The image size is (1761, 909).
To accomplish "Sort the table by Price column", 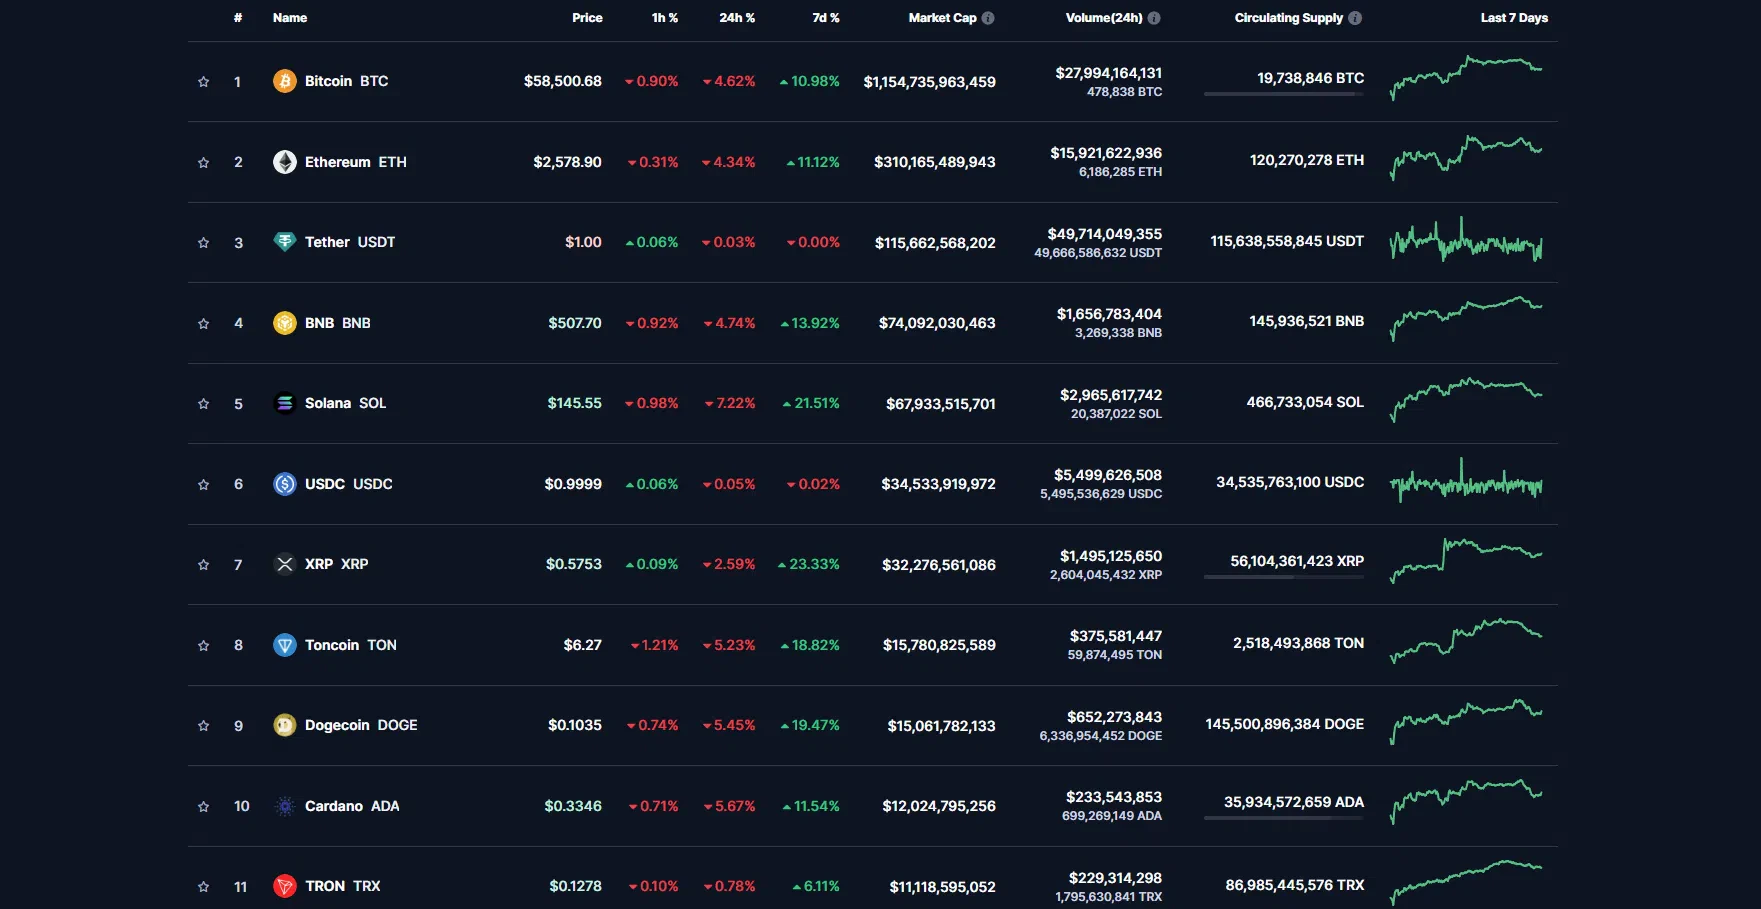I will click(587, 18).
